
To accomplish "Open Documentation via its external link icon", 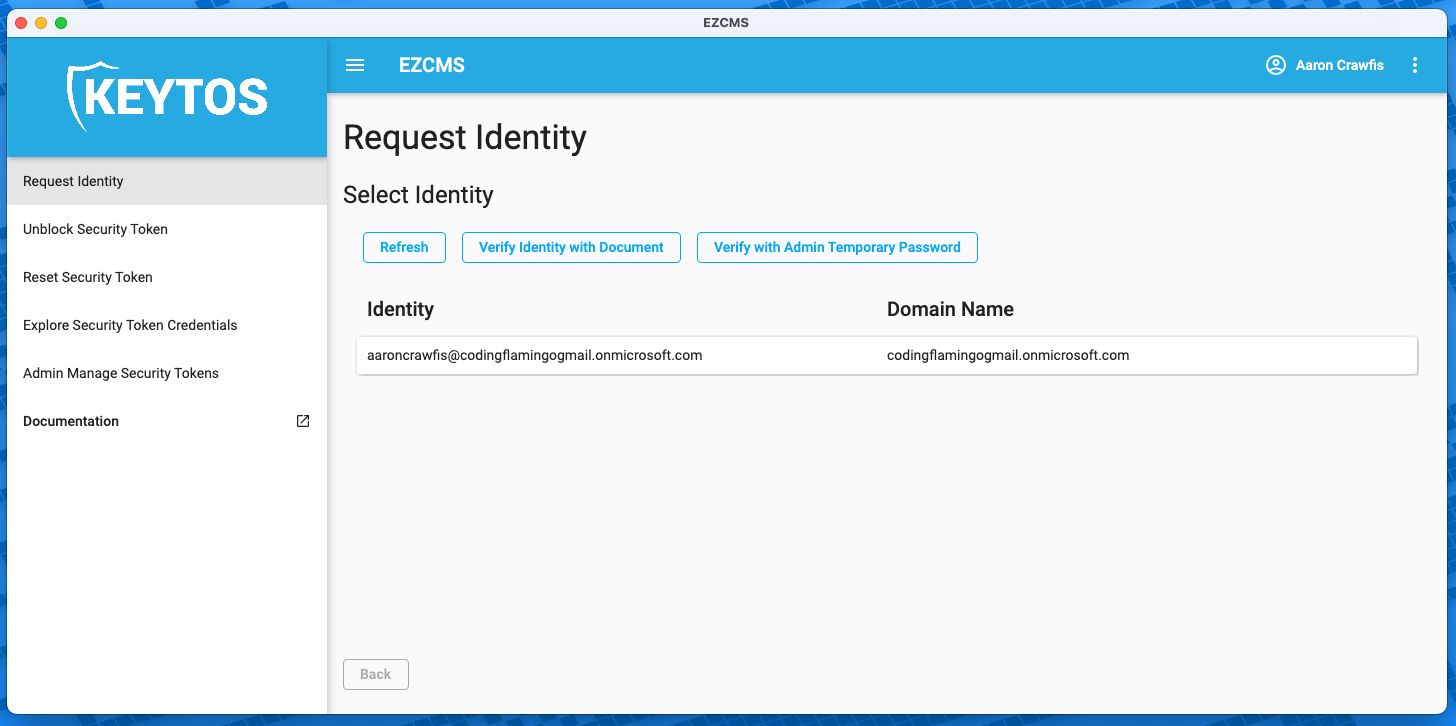I will click(x=302, y=421).
